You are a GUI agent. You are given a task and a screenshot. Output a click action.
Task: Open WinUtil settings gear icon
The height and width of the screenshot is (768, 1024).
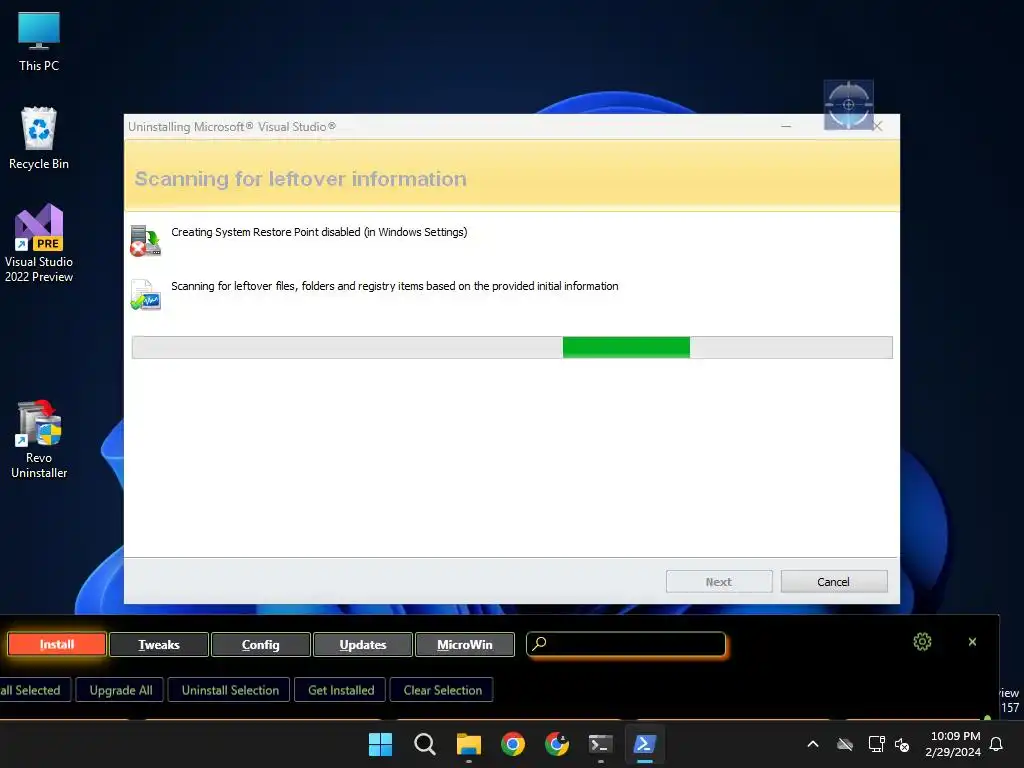922,642
